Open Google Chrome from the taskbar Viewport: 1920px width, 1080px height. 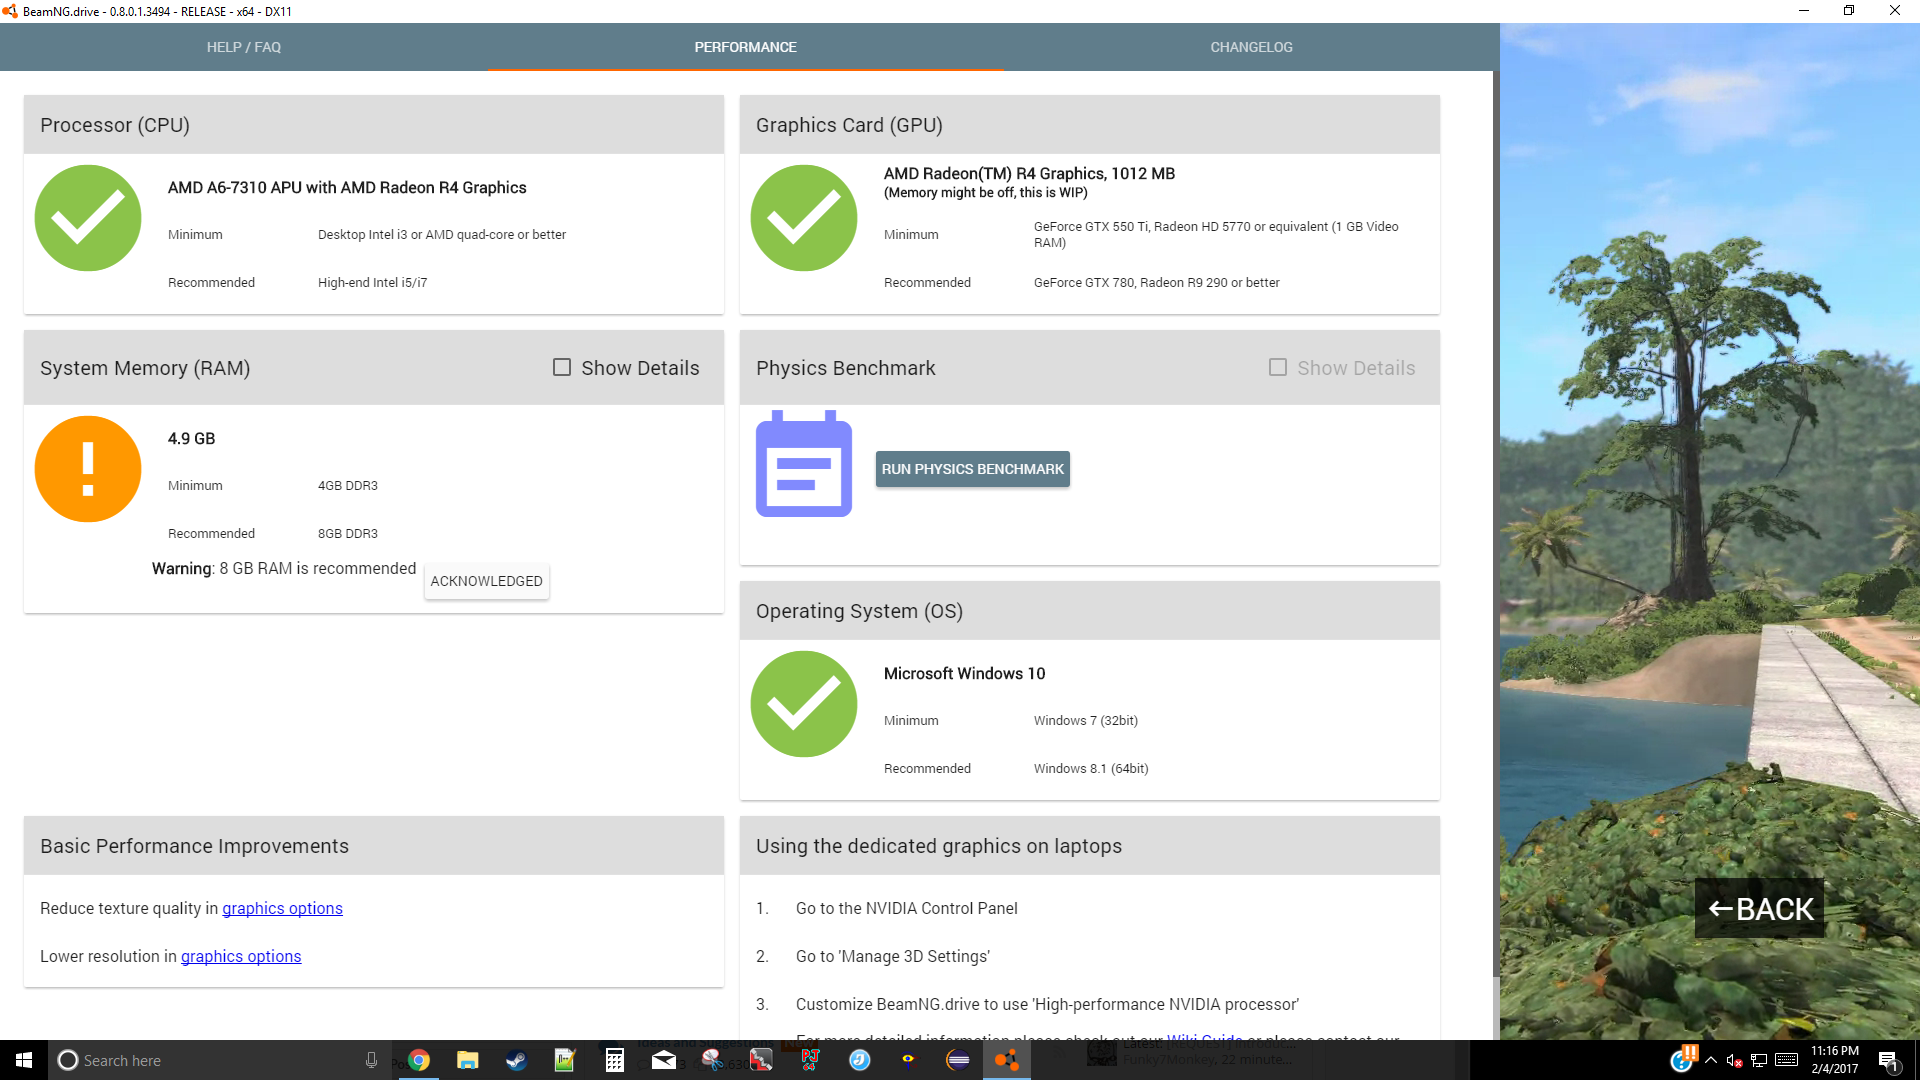[x=419, y=1060]
